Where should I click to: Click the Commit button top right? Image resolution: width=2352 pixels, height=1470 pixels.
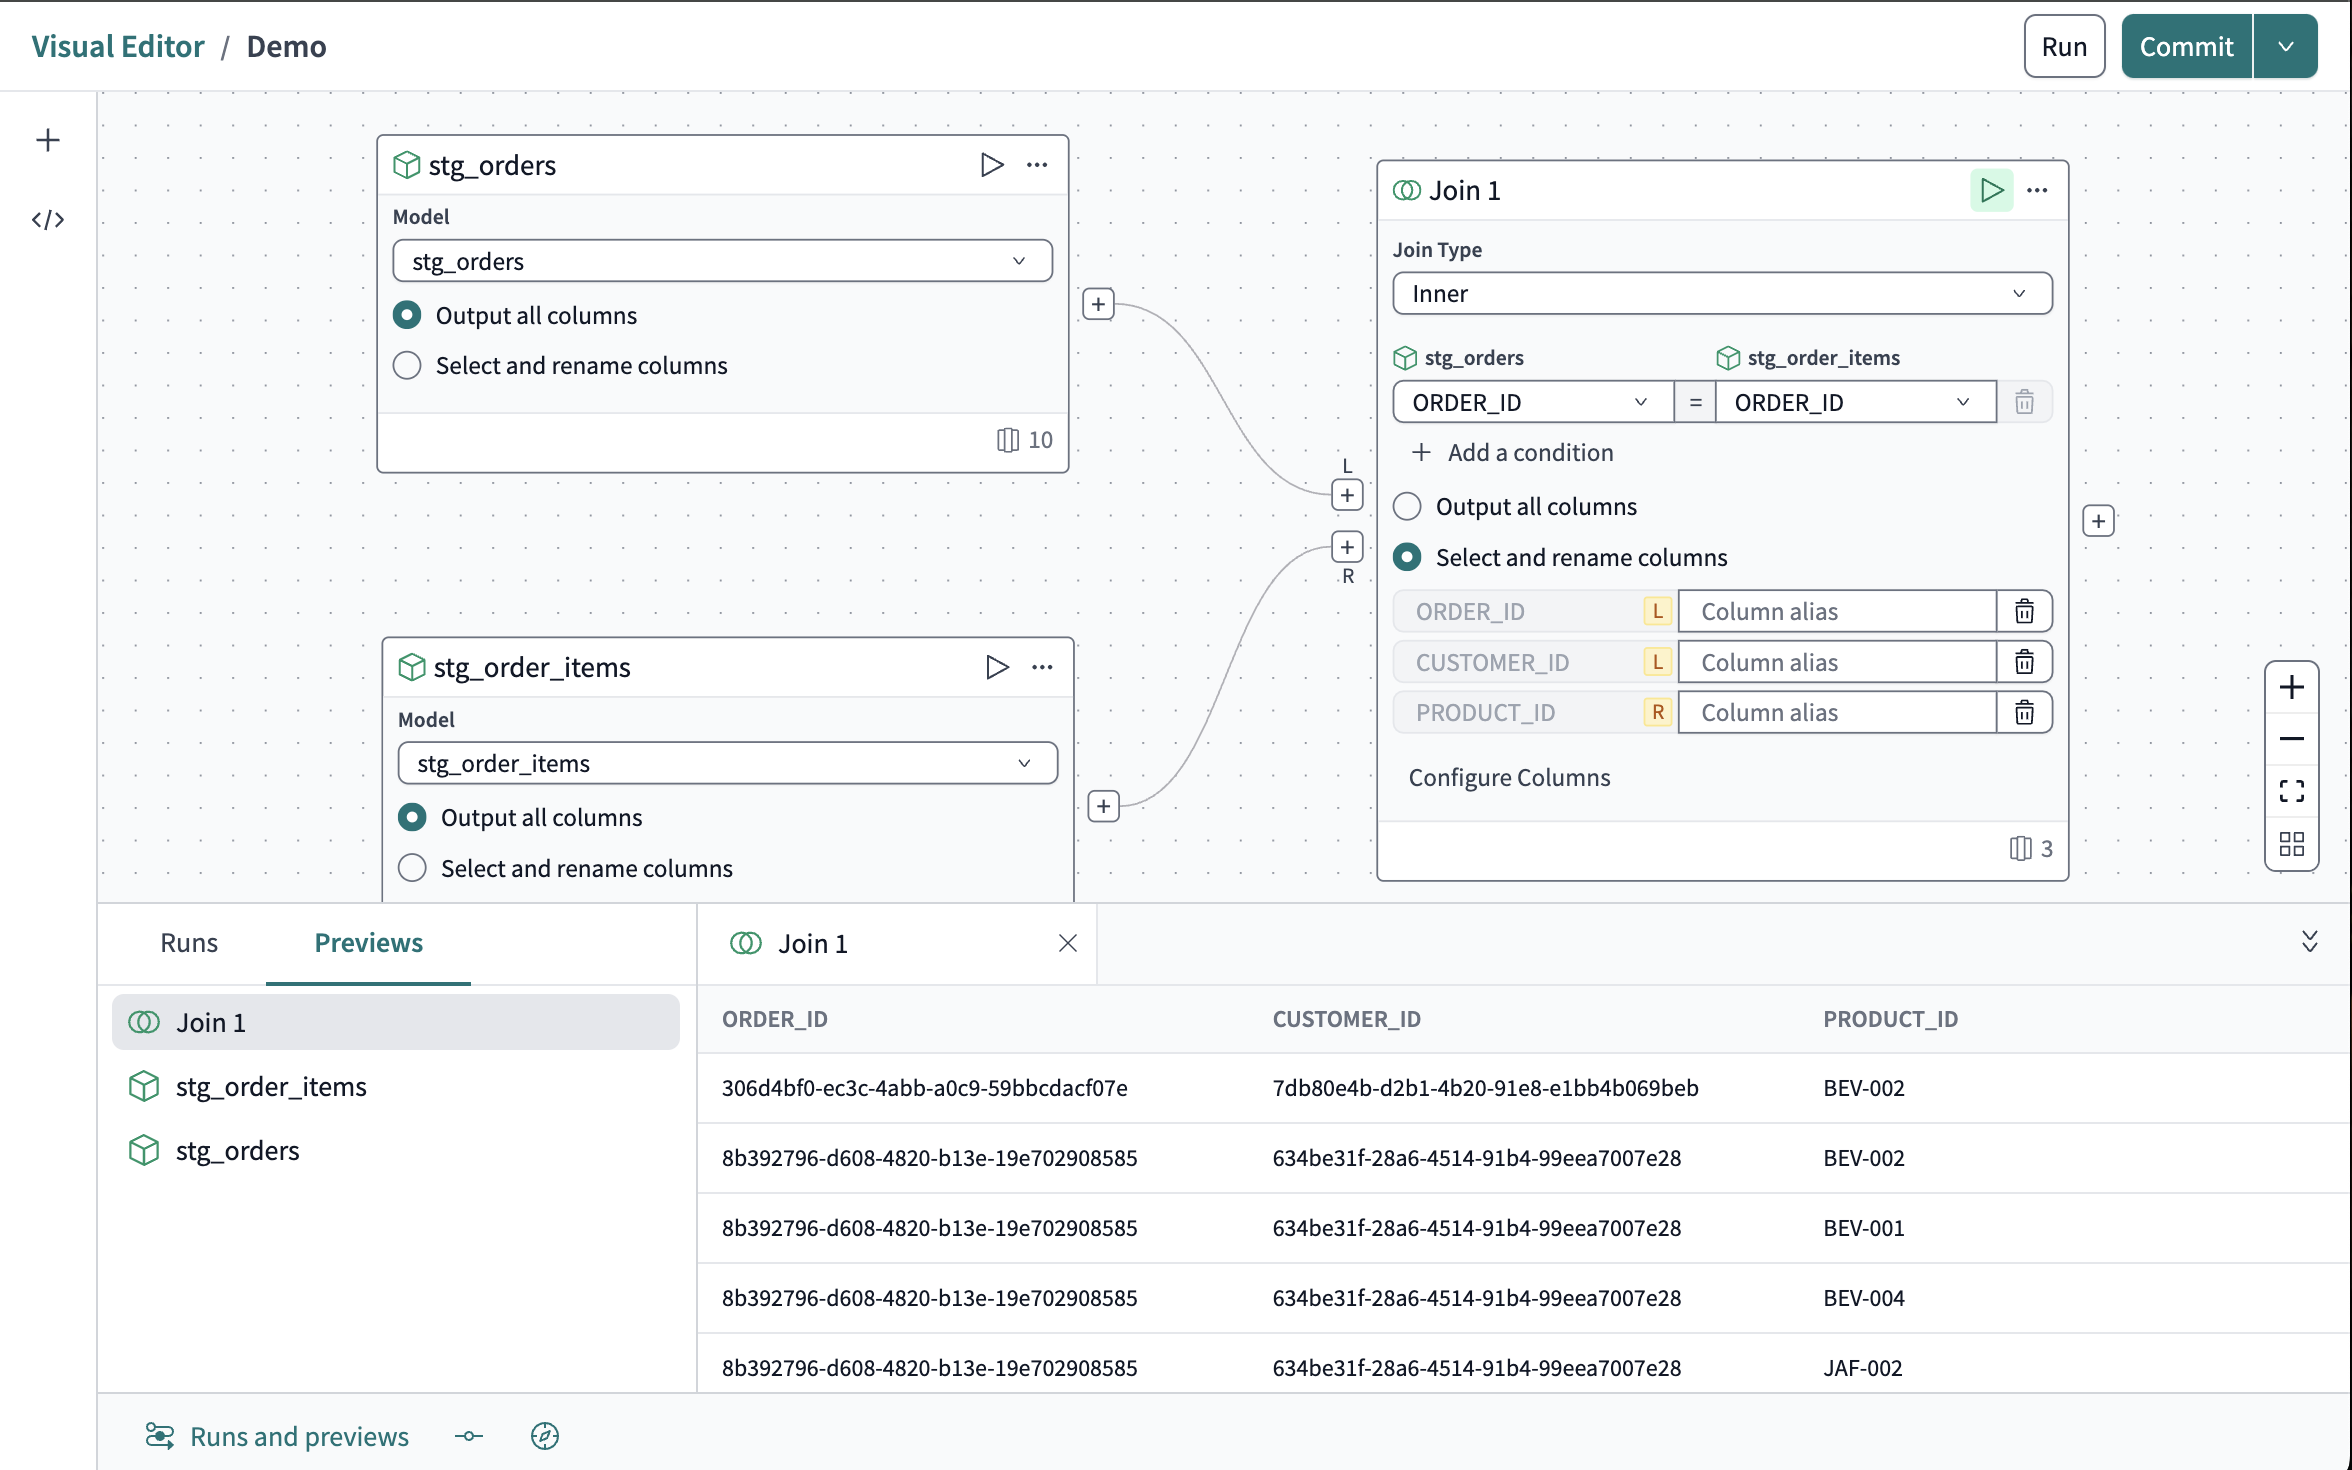(2184, 46)
